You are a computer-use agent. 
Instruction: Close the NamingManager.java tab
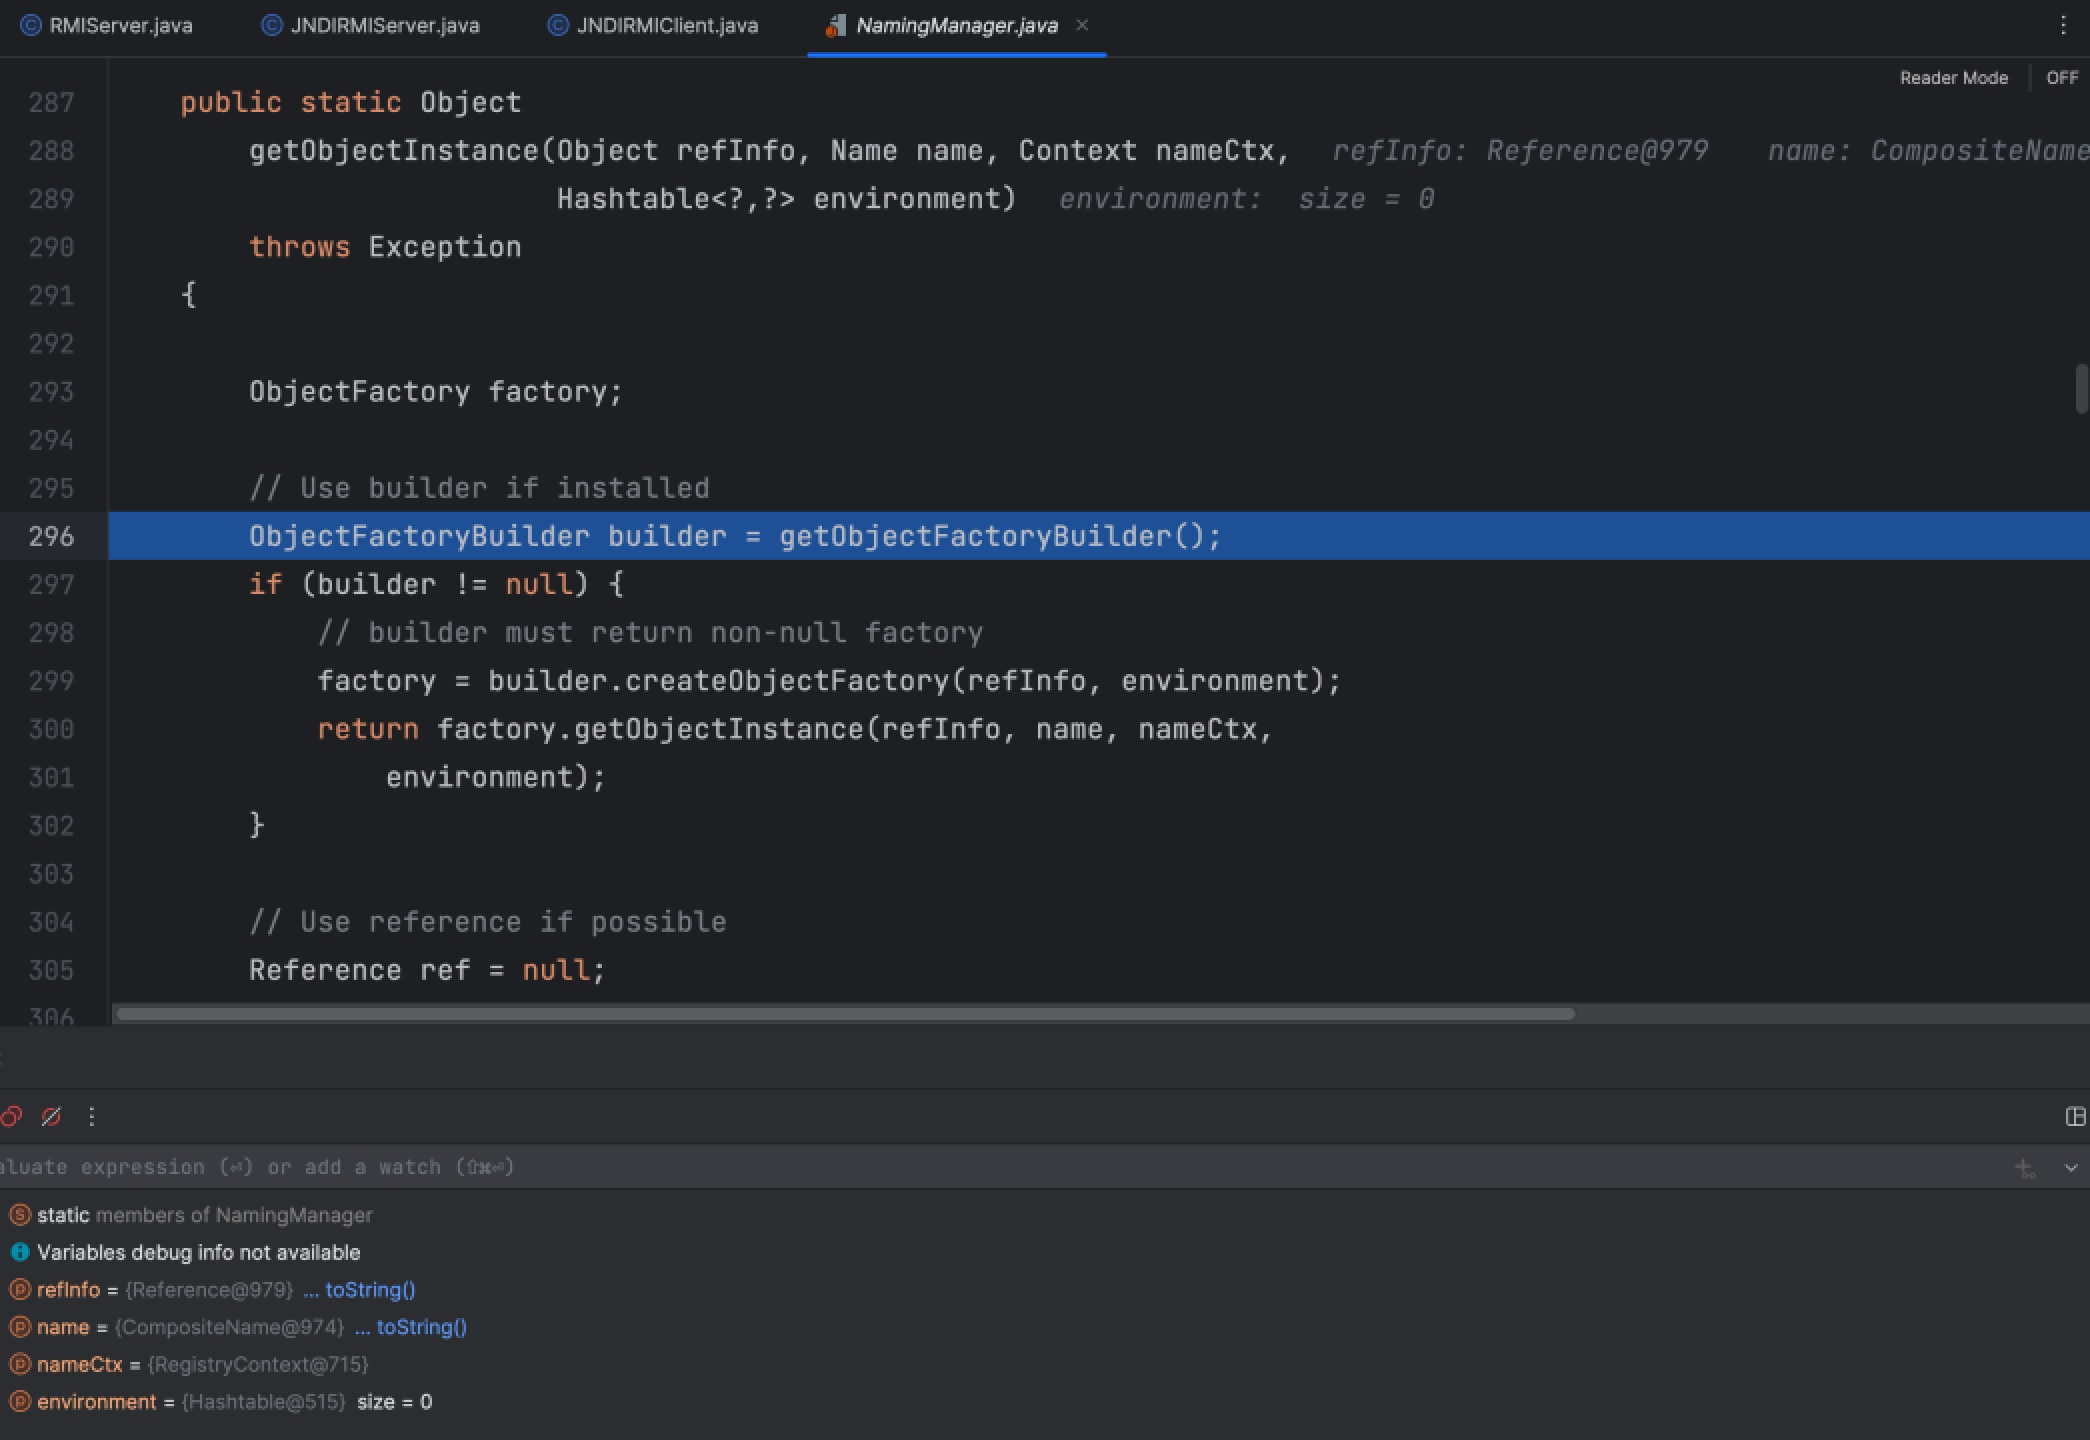[x=1082, y=26]
